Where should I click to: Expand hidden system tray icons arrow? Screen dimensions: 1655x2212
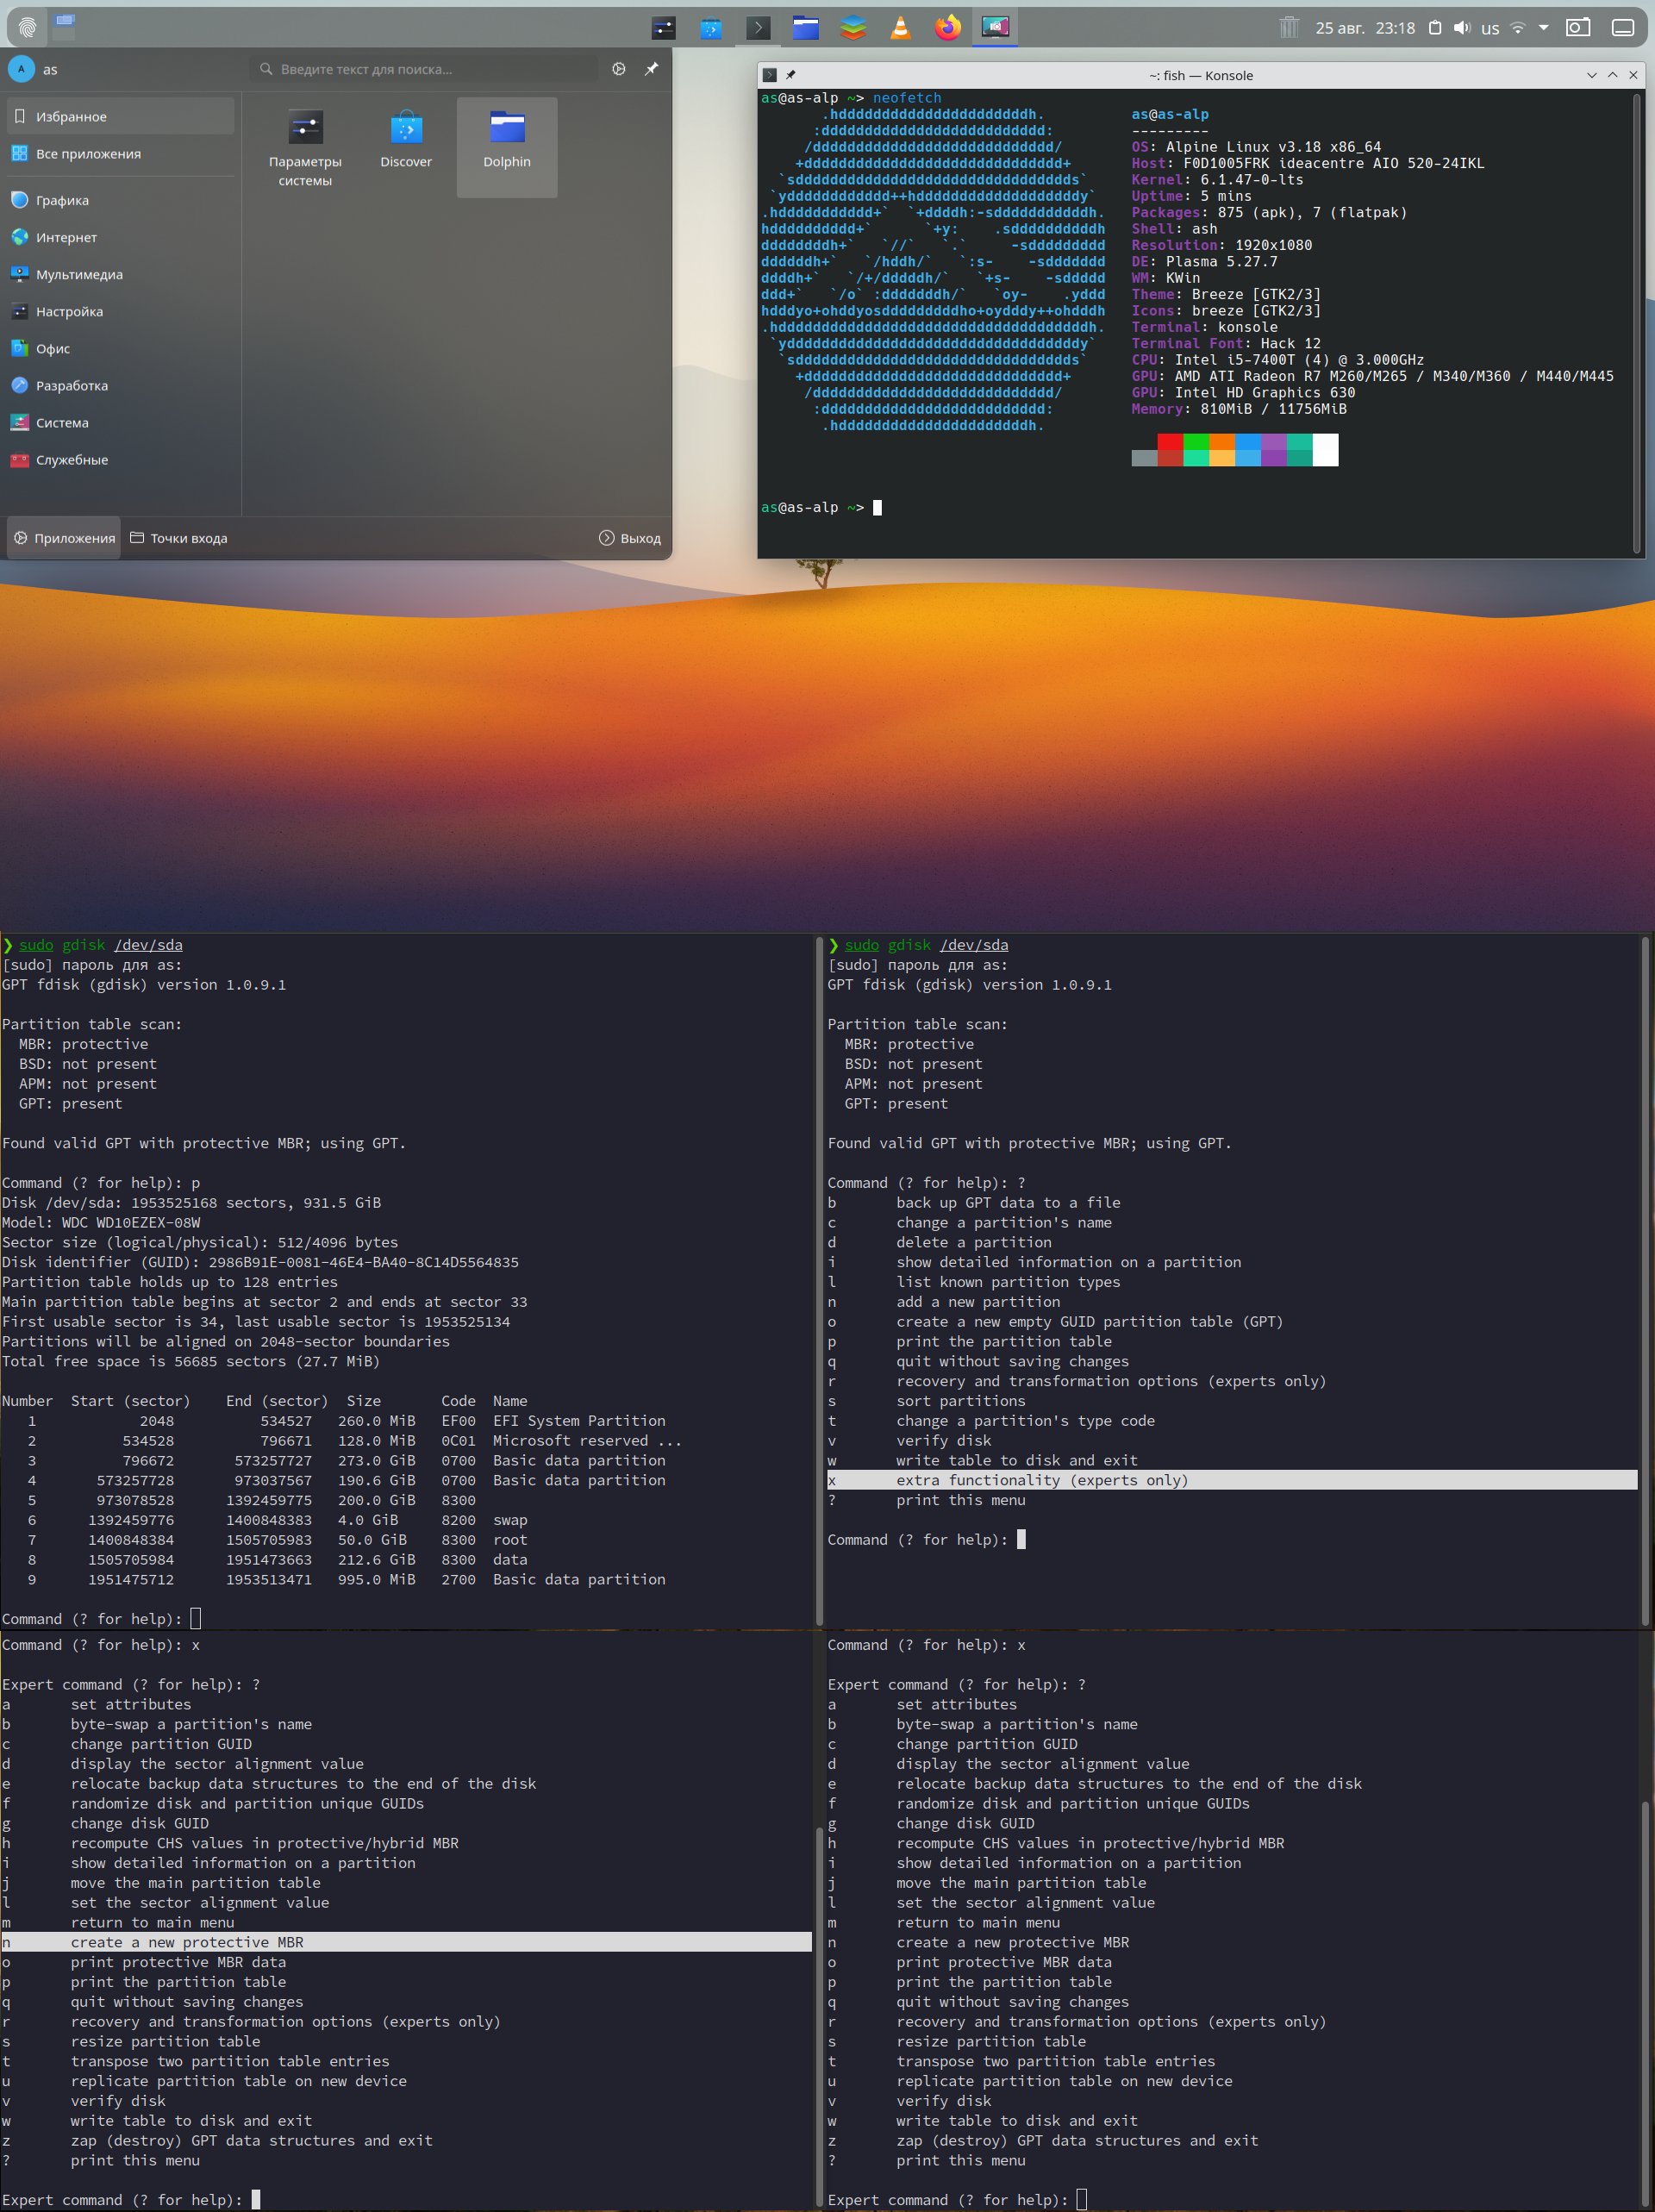coord(1543,27)
